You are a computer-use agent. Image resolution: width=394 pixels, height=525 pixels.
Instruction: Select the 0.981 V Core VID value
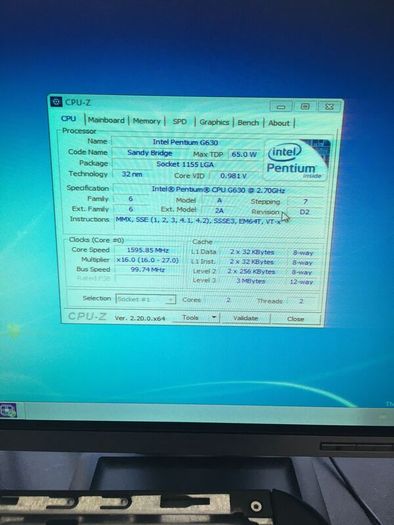(x=233, y=176)
